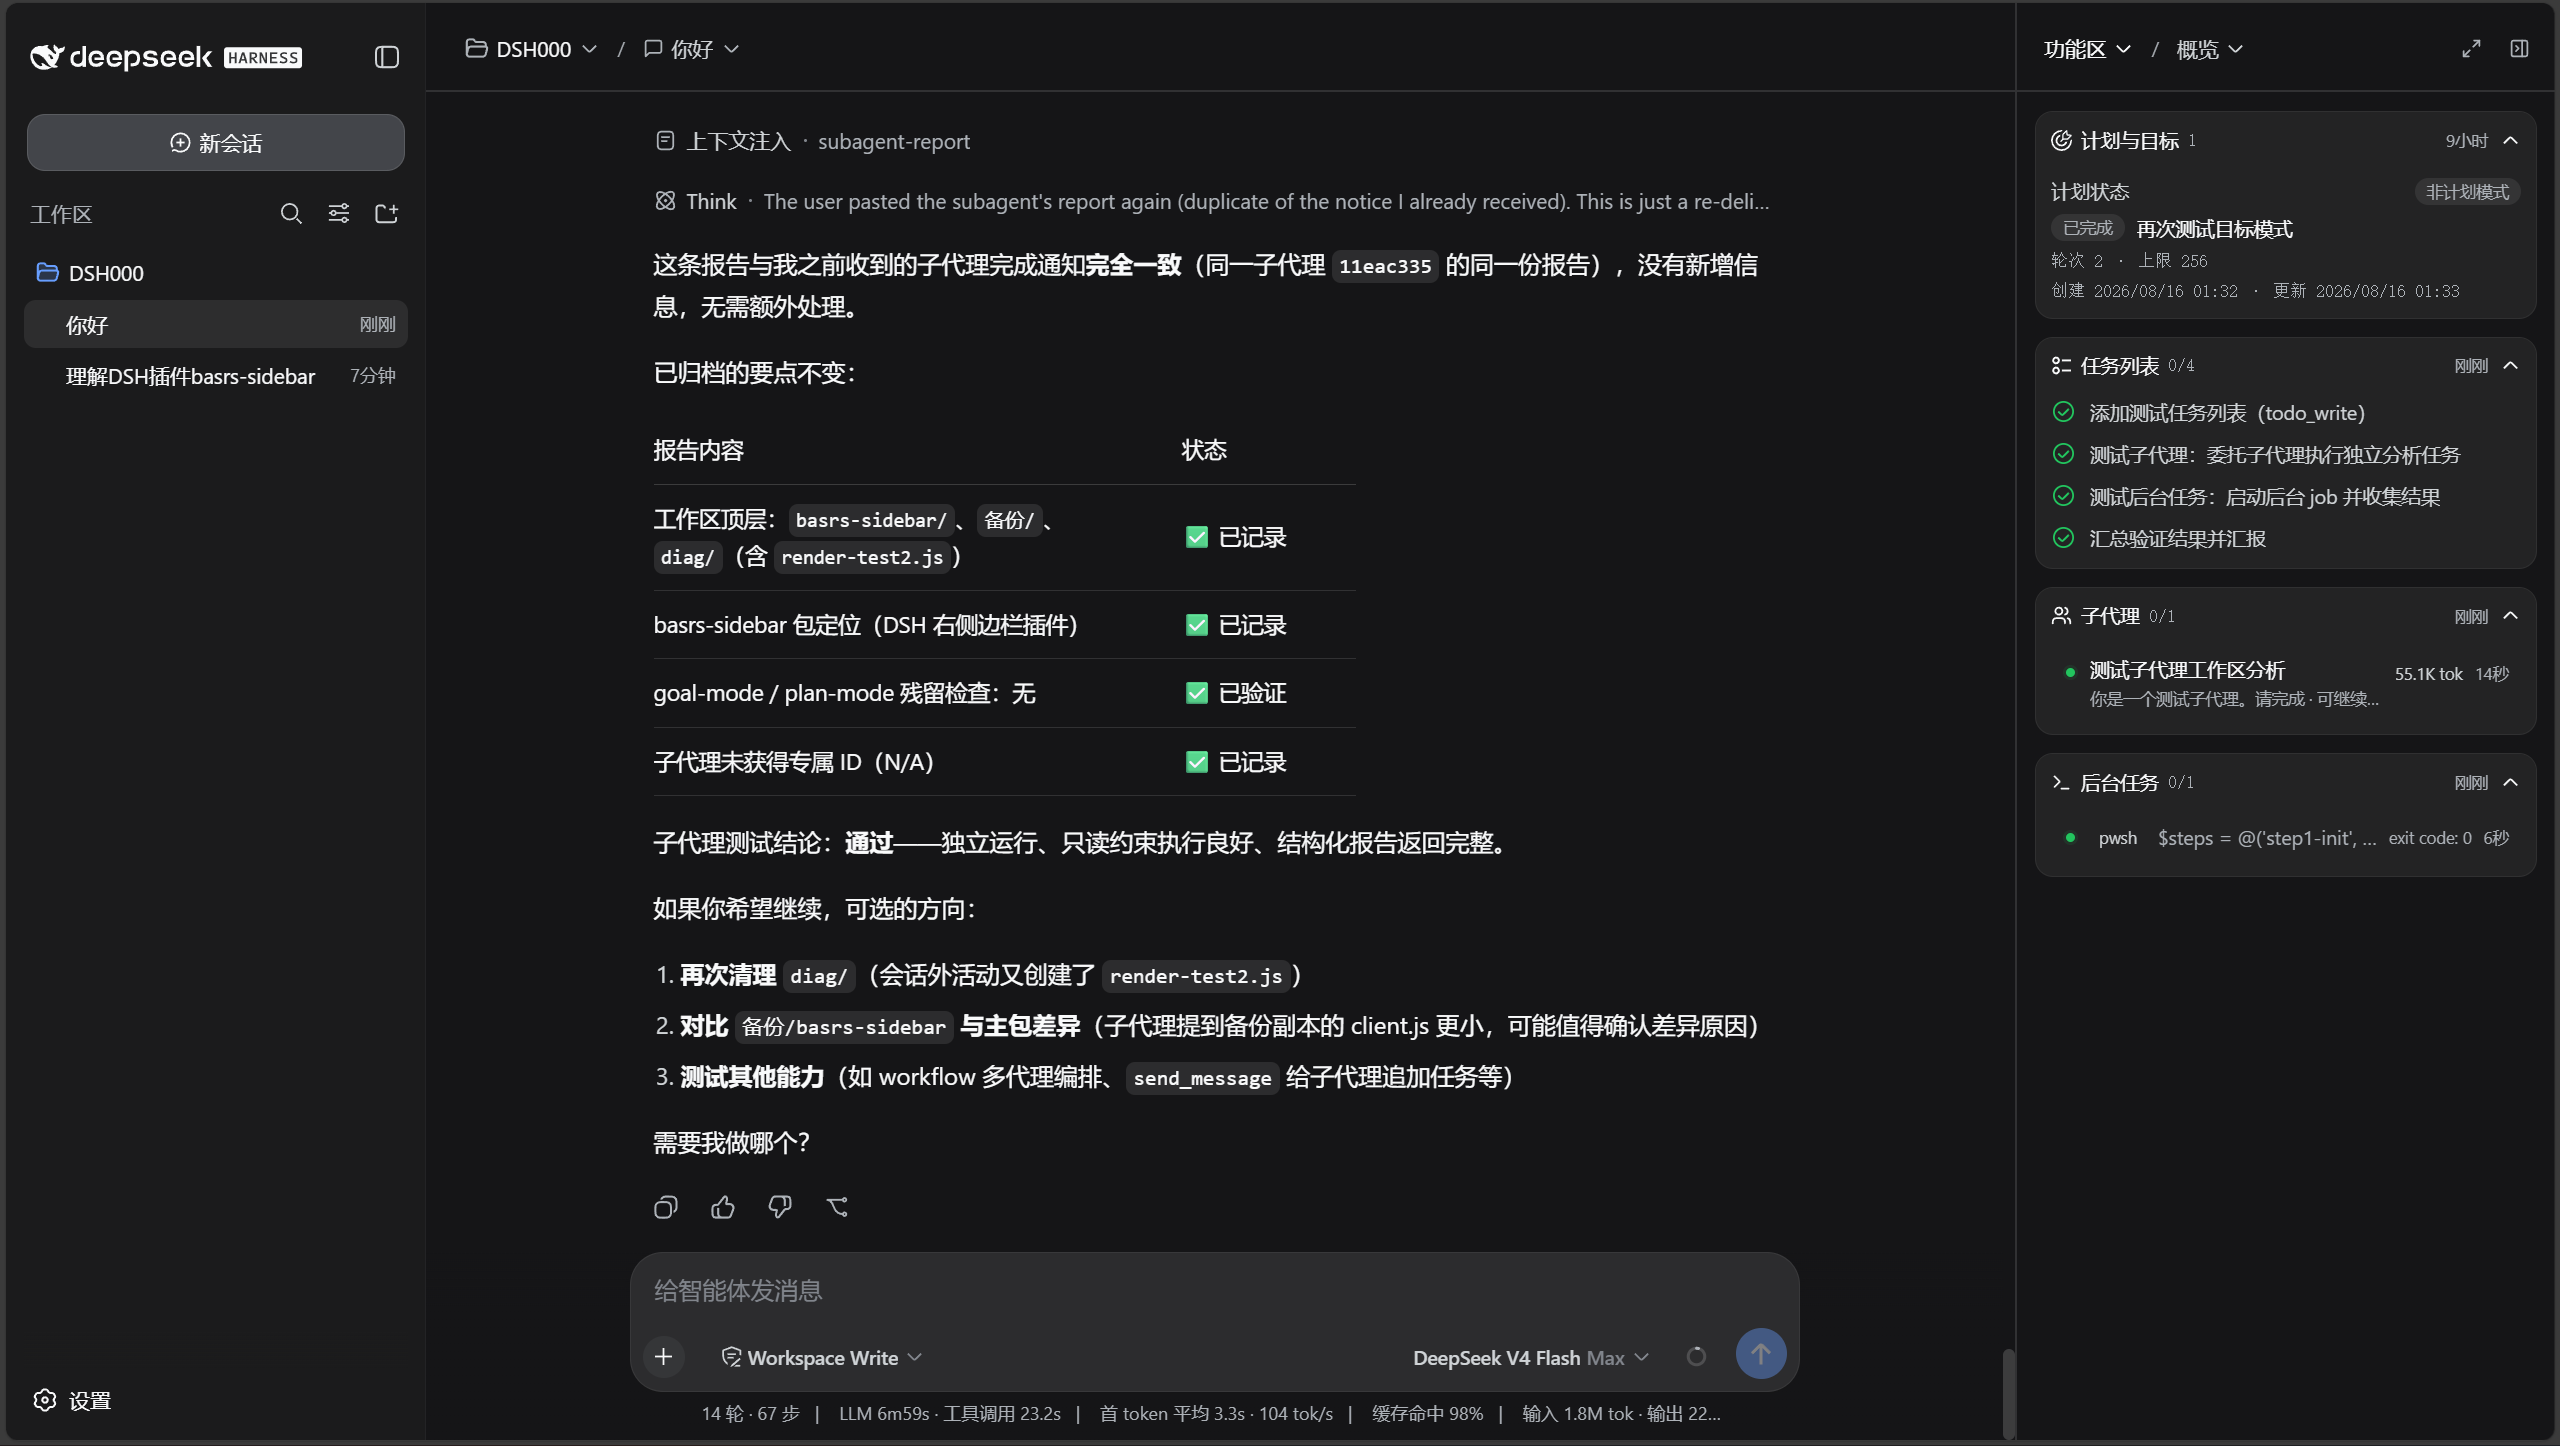
Task: Click the 再次测试目标模式 goal title
Action: click(x=2214, y=229)
